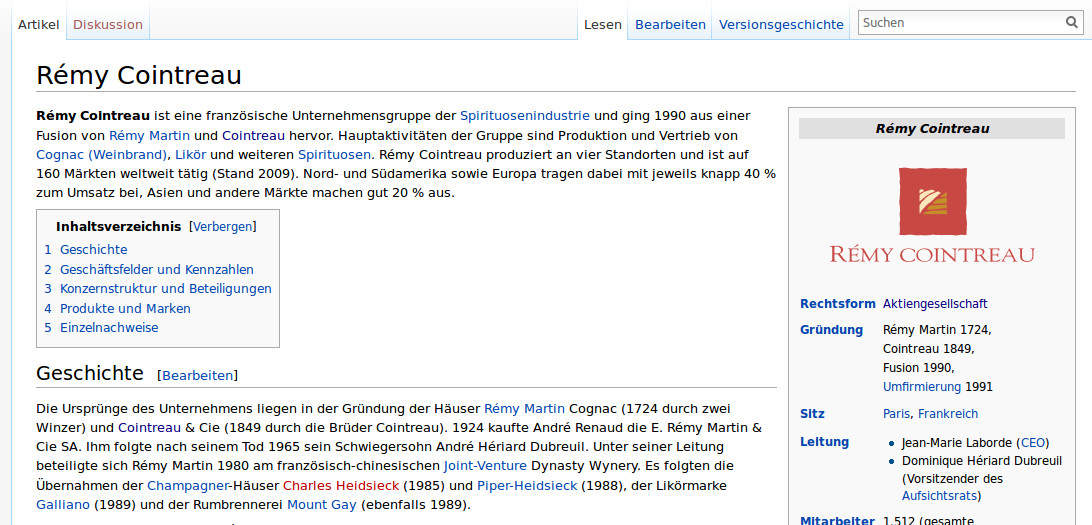
Task: Go to Geschäftsfelder und Kennzahlen section
Action: point(156,270)
